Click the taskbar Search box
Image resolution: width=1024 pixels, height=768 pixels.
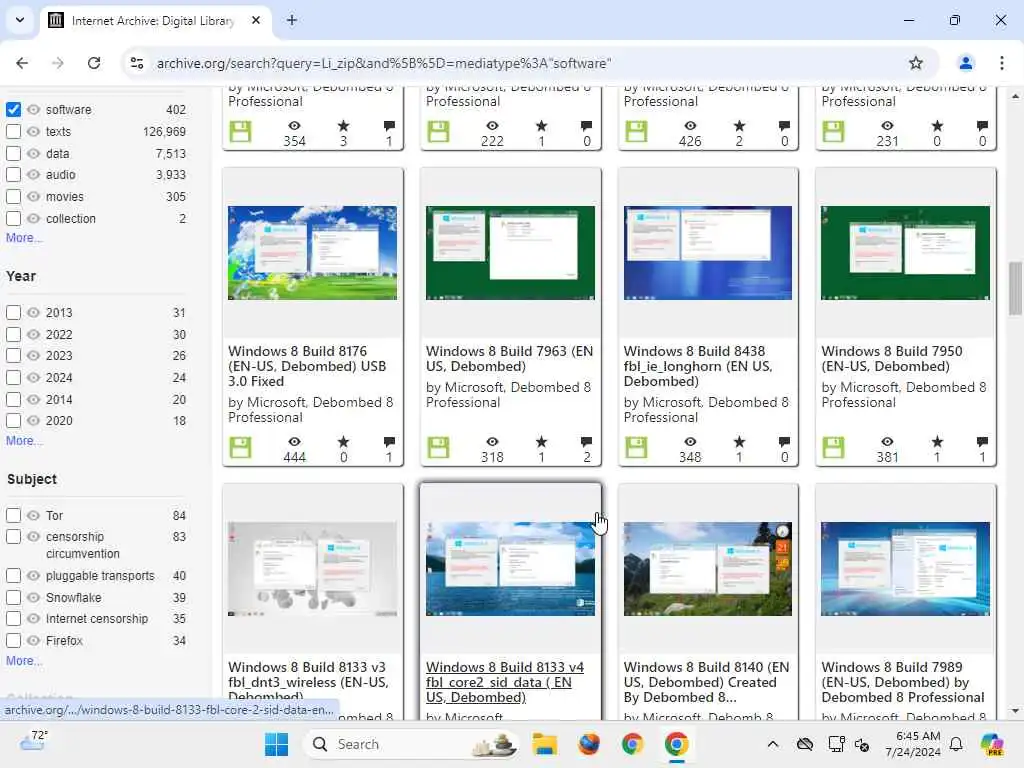411,744
